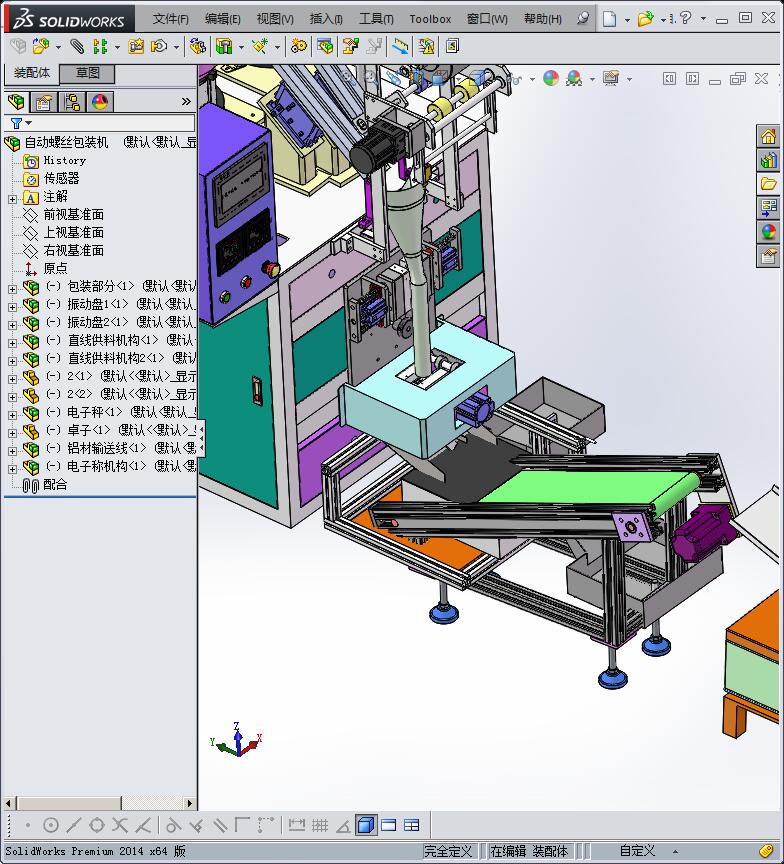Select the 前视基准面 plane in tree
The width and height of the screenshot is (784, 864).
point(73,214)
